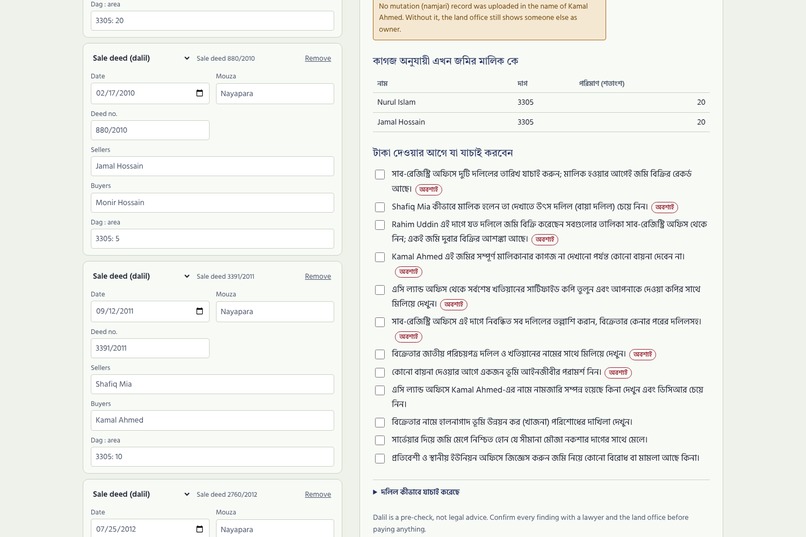Open document type dropdown for deed 880/2010
Viewport: 806px width, 537px height.
point(141,58)
